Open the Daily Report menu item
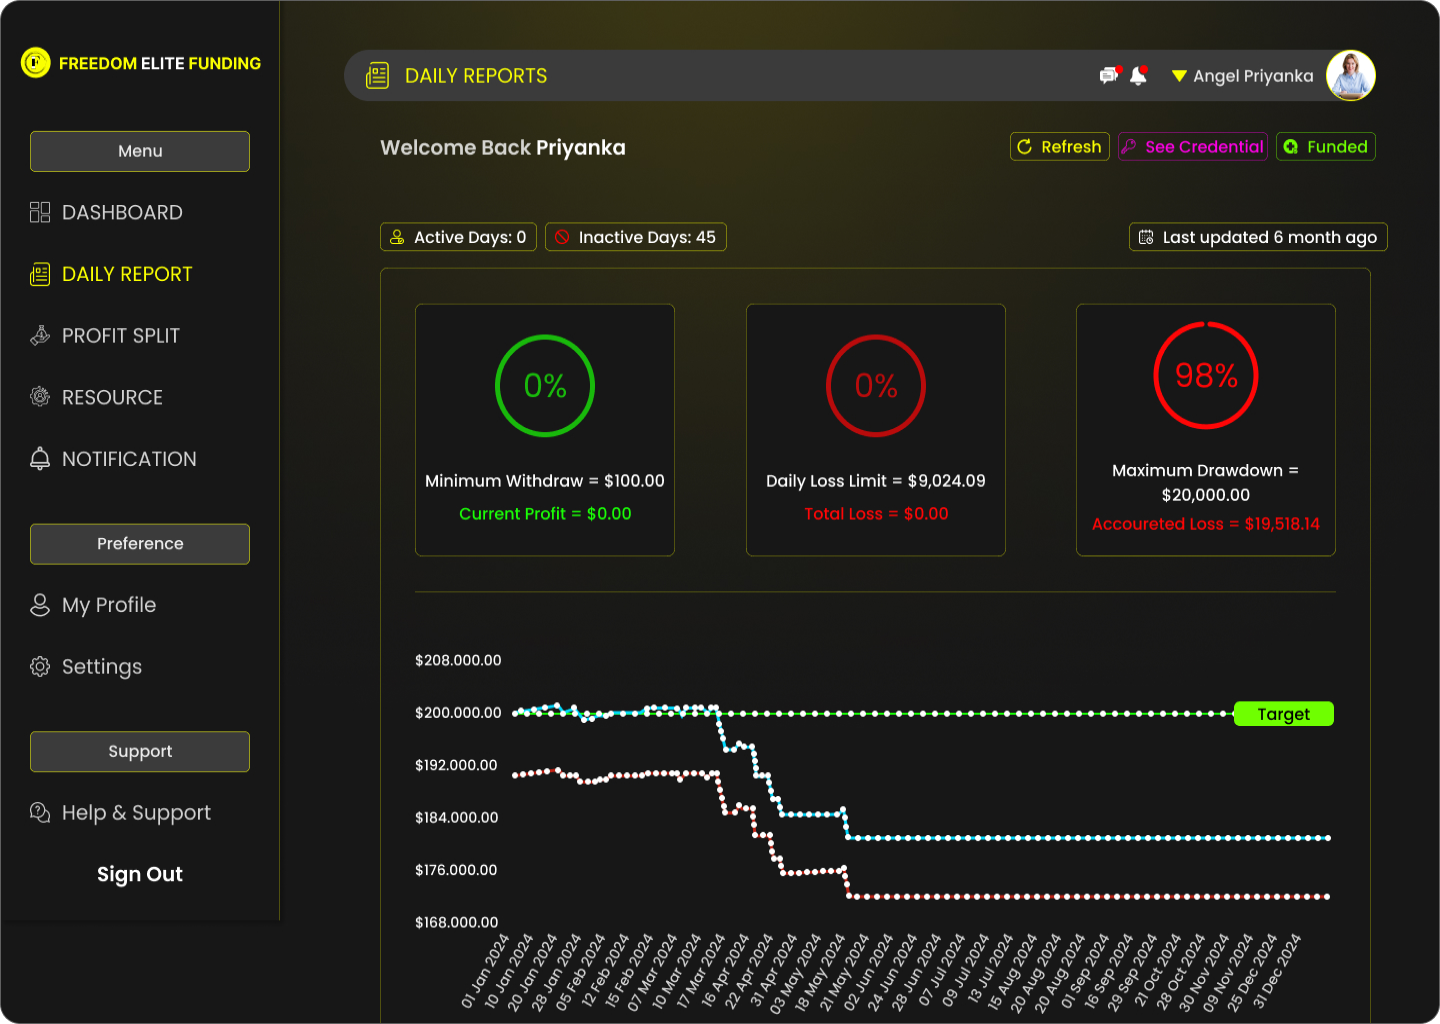 pos(126,274)
